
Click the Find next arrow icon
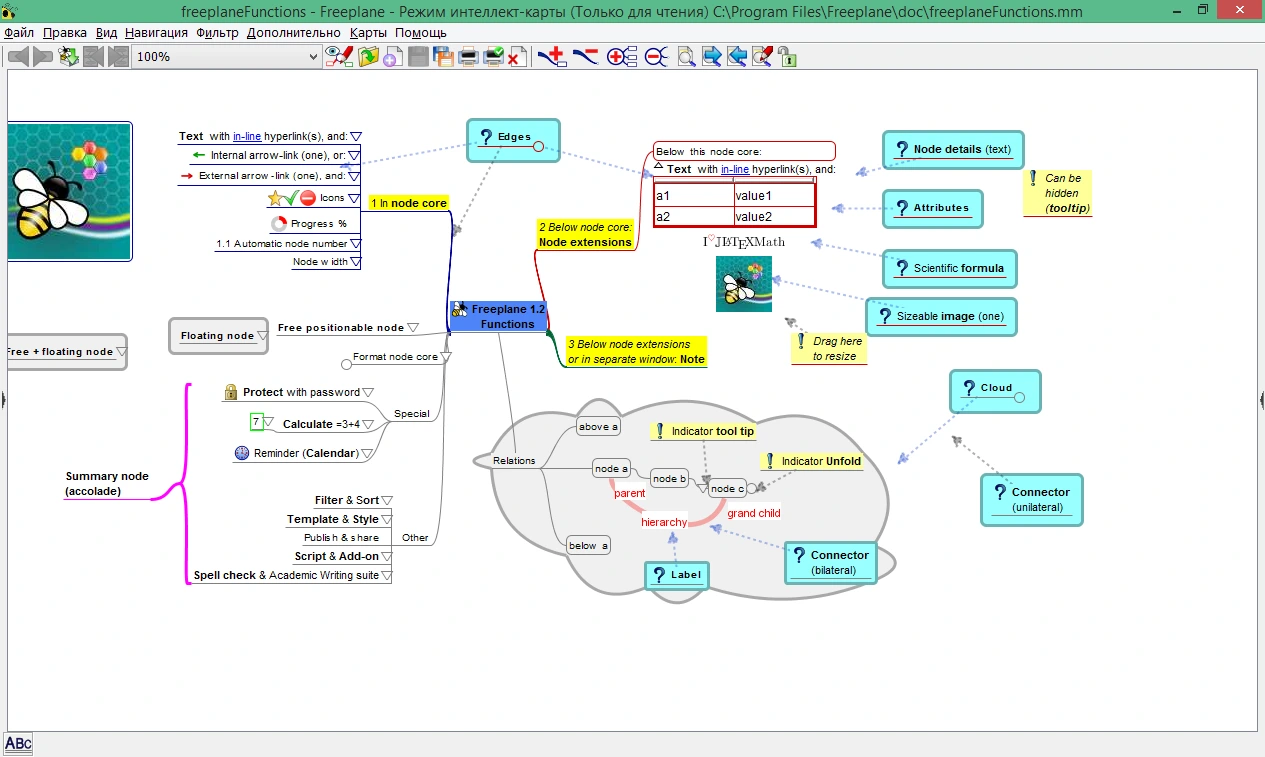tap(711, 57)
